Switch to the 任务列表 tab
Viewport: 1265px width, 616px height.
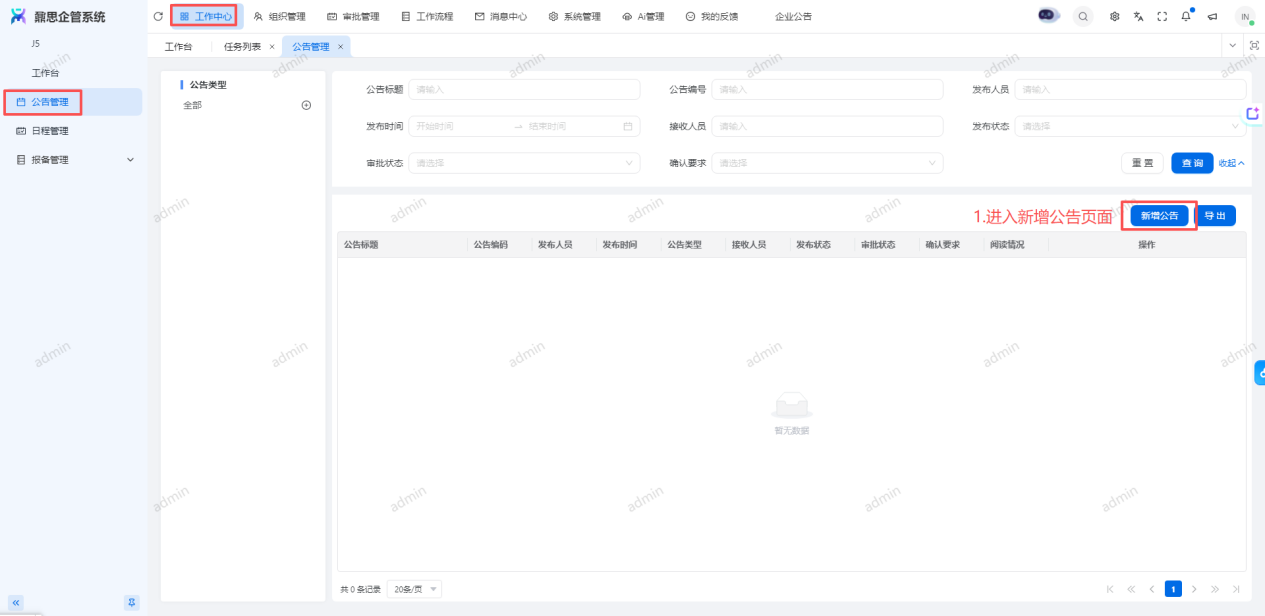coord(242,47)
